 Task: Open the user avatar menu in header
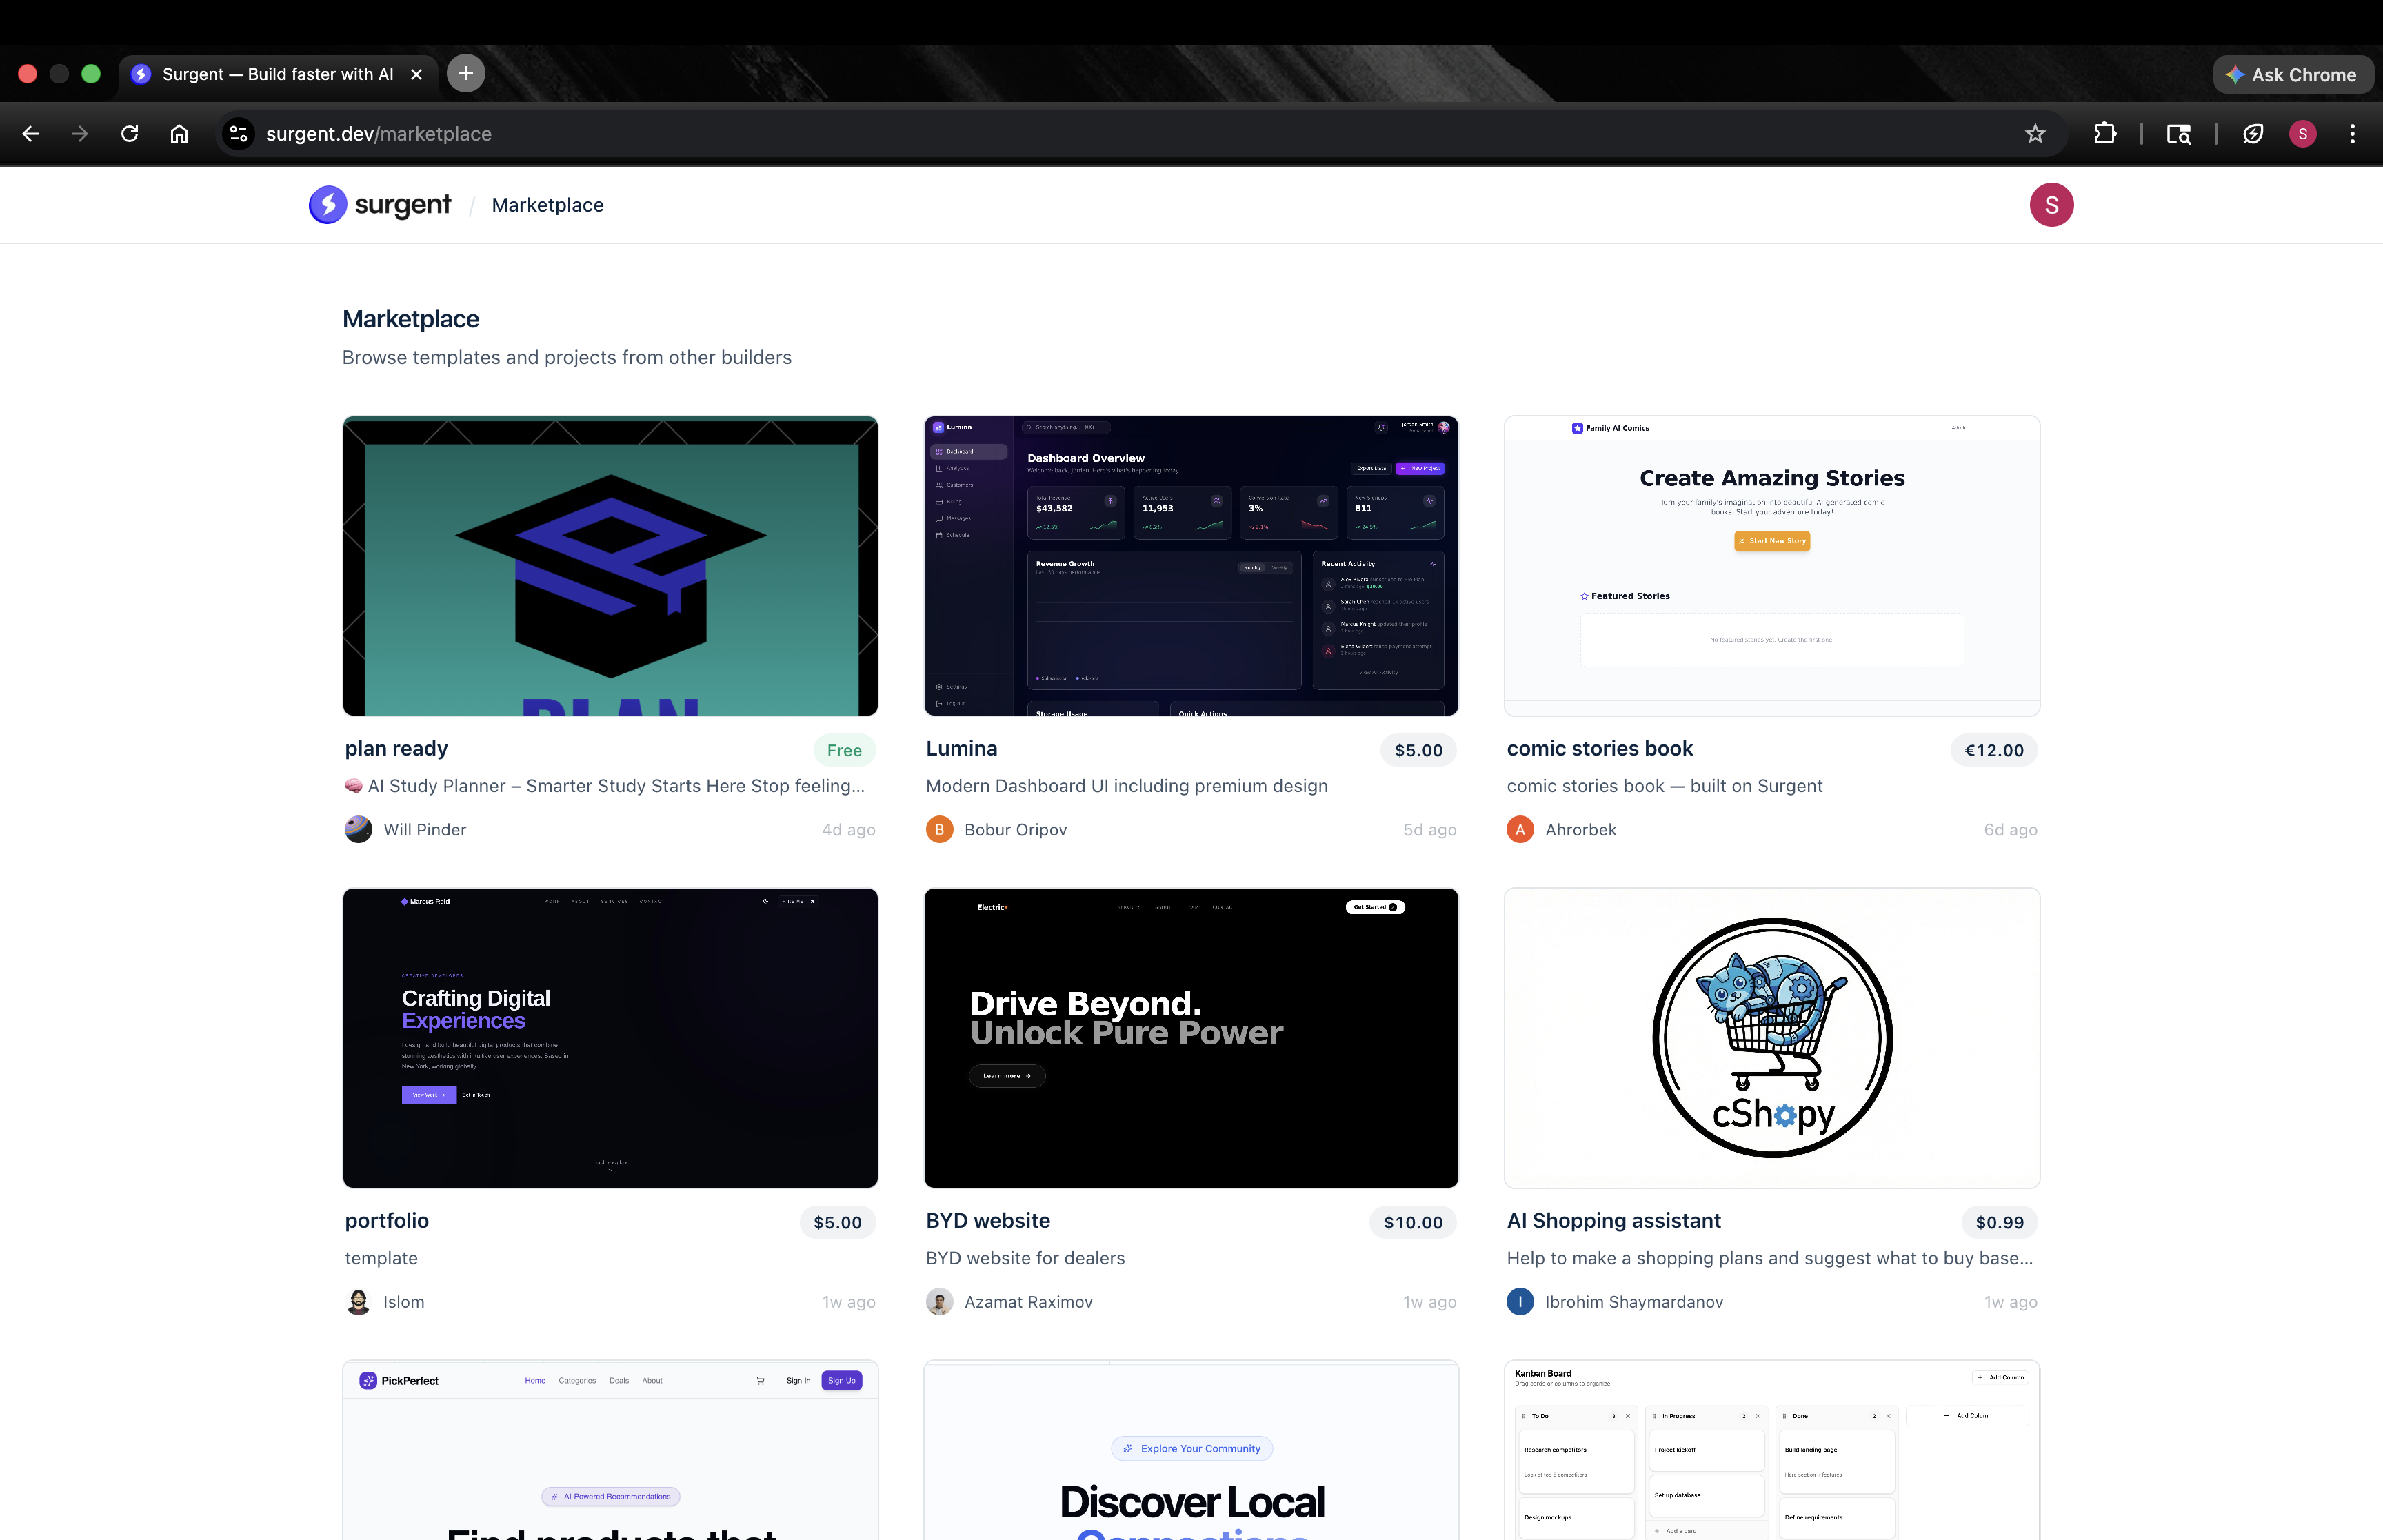(x=2050, y=205)
